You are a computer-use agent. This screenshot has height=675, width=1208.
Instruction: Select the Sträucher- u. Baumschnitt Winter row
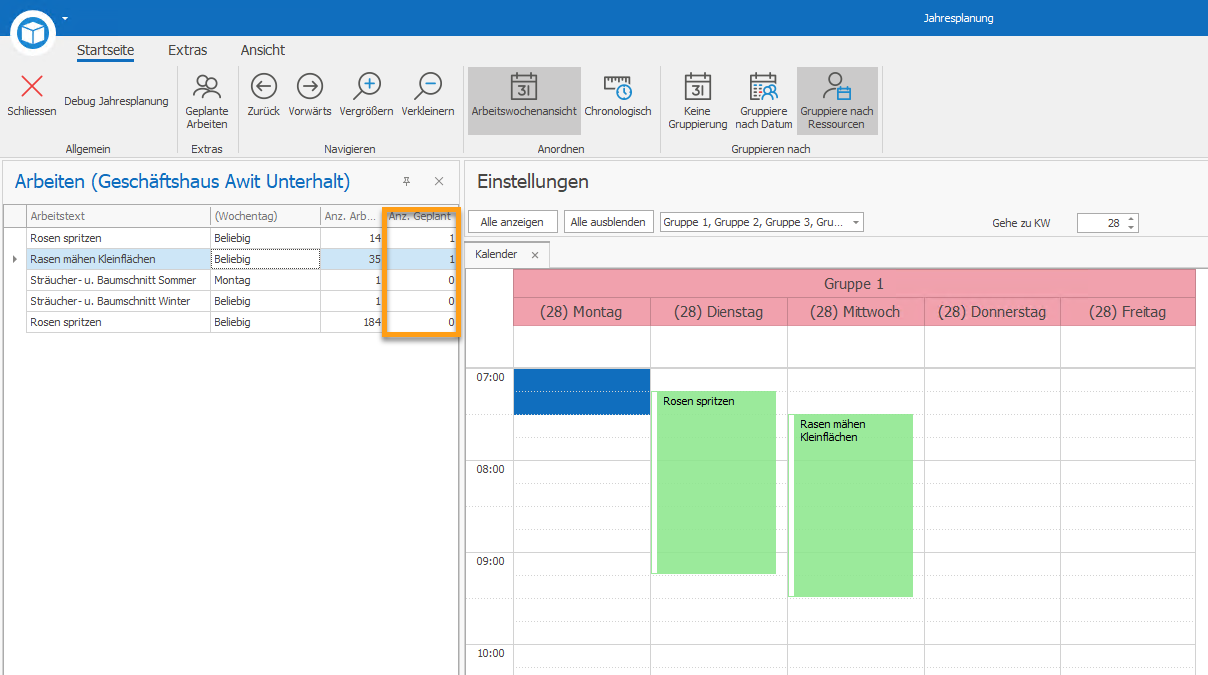click(x=230, y=301)
